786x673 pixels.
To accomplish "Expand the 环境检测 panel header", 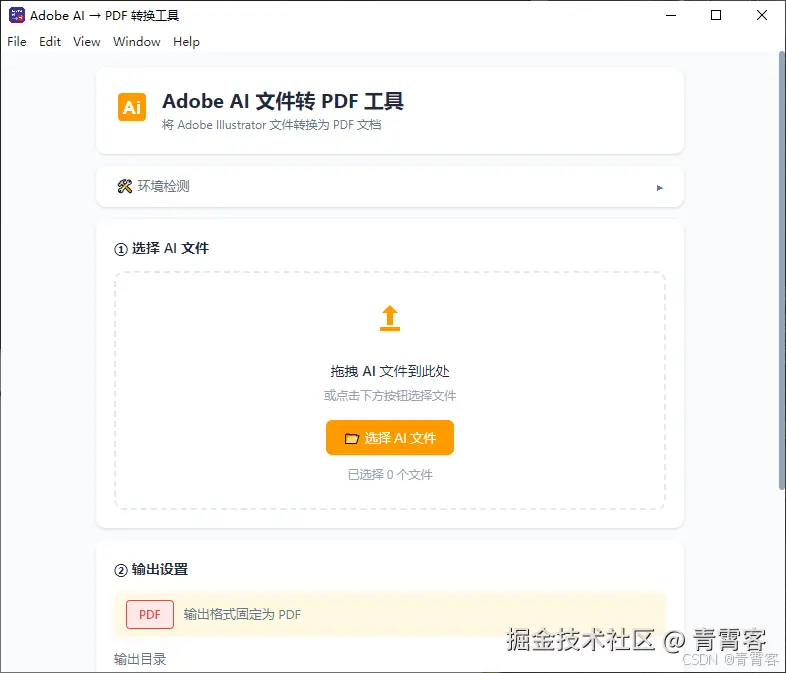I will pyautogui.click(x=390, y=186).
